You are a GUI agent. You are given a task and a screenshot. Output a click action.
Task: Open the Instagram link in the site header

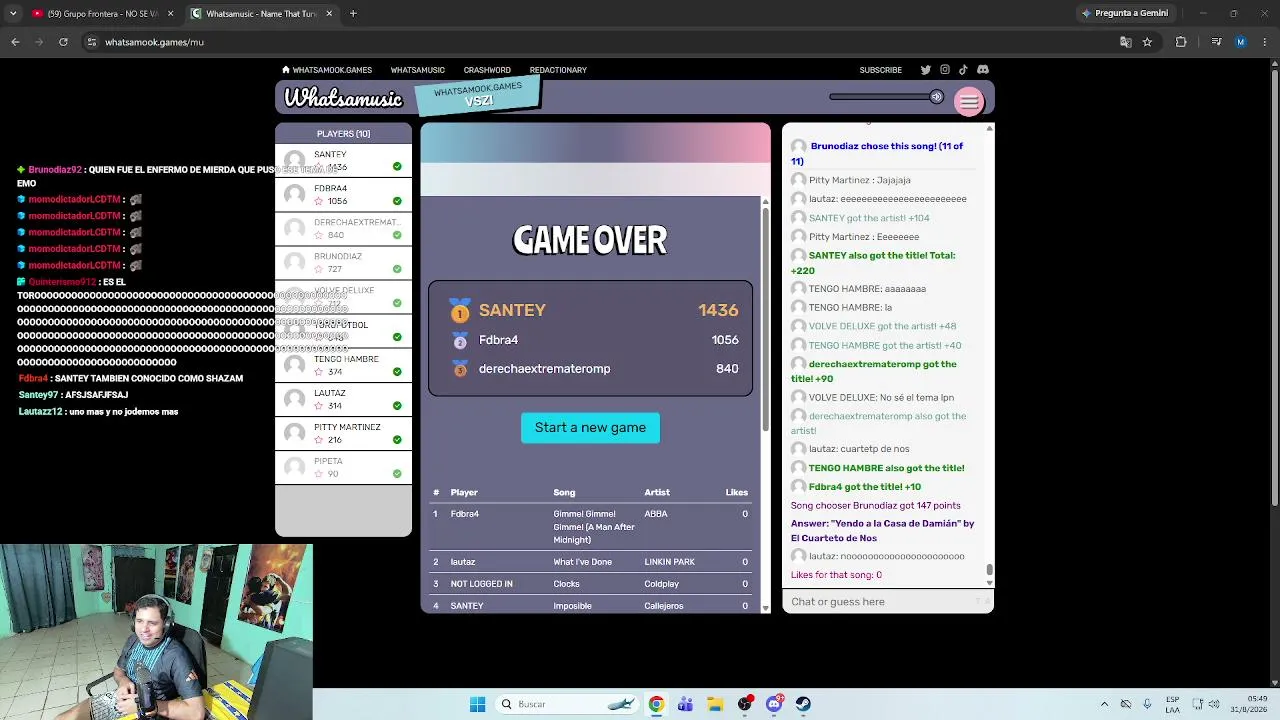[944, 70]
